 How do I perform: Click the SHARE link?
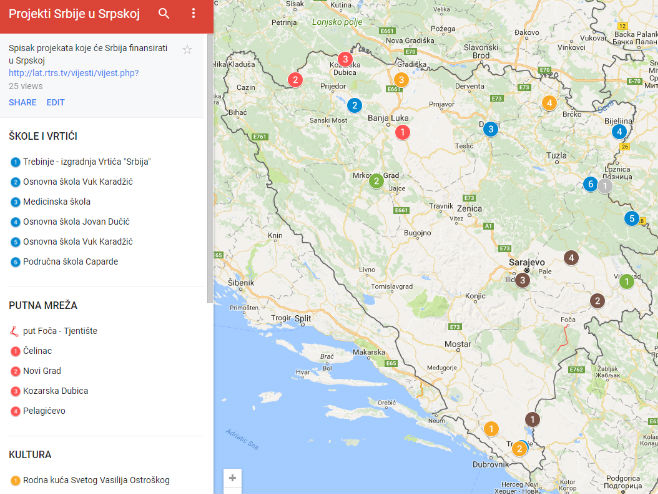pyautogui.click(x=22, y=102)
